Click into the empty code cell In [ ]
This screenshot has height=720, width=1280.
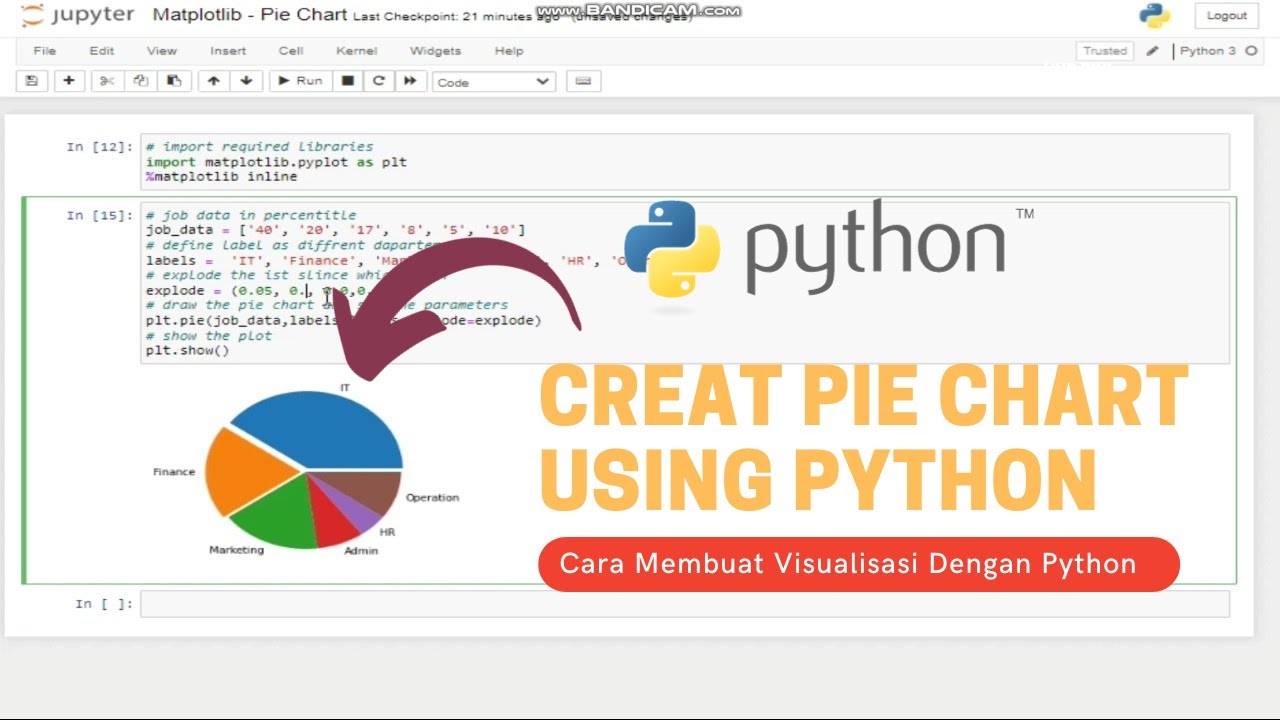click(x=685, y=603)
